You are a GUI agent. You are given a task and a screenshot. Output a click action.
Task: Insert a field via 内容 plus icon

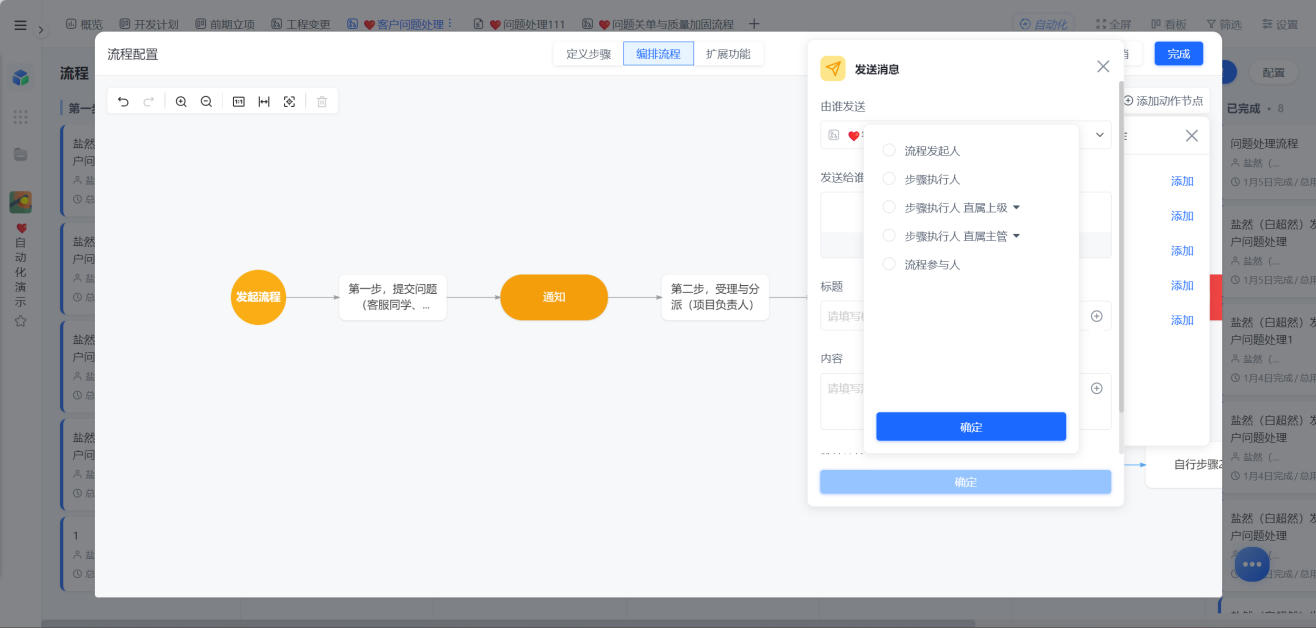click(1096, 388)
